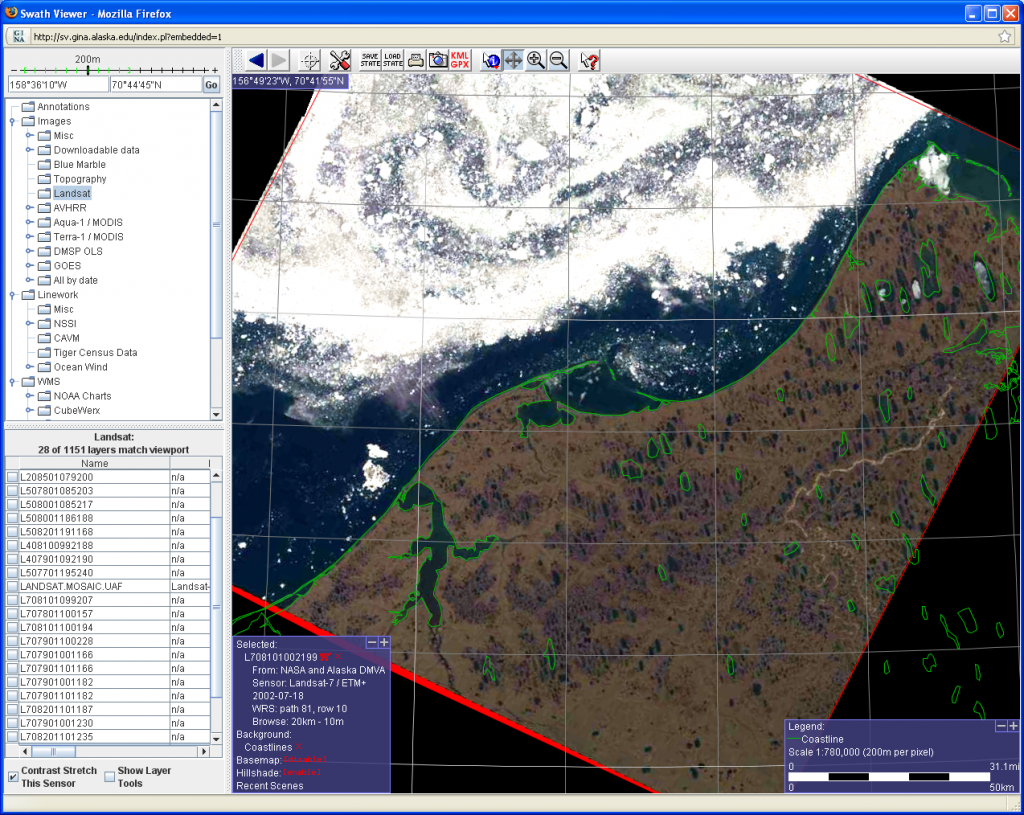Select the zoom out magnifier tool

tap(558, 60)
